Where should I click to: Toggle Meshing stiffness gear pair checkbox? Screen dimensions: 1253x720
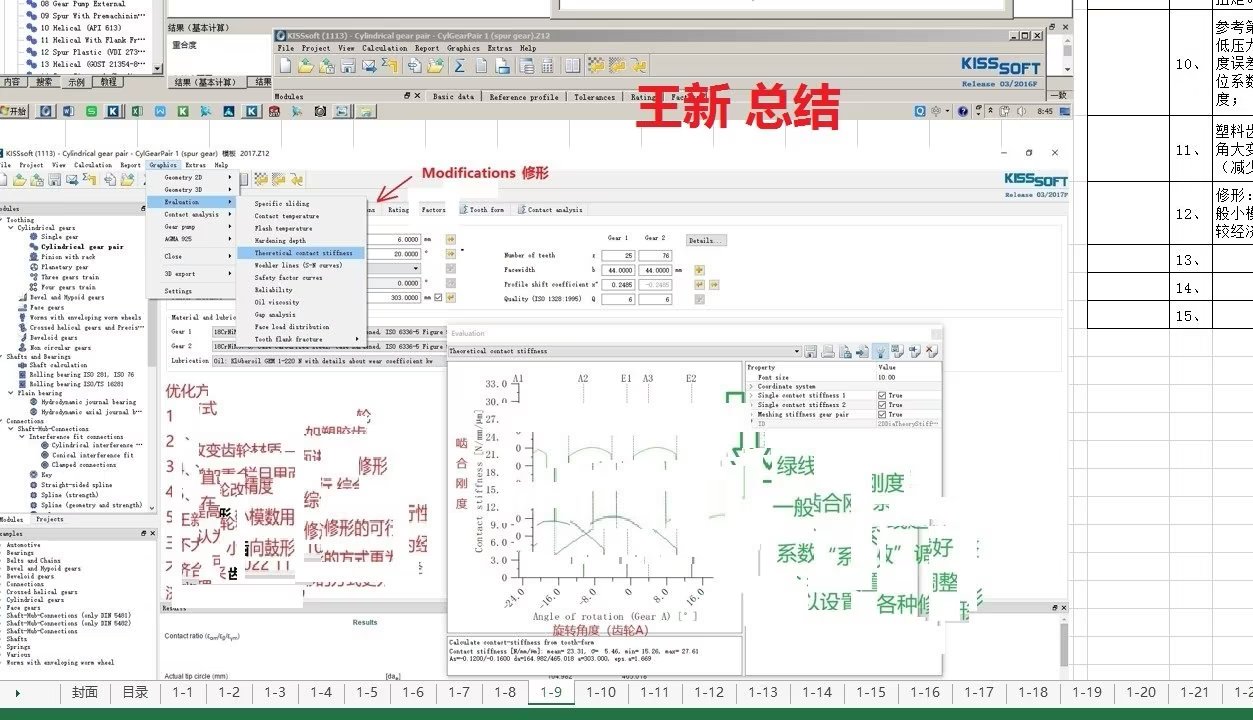point(881,414)
